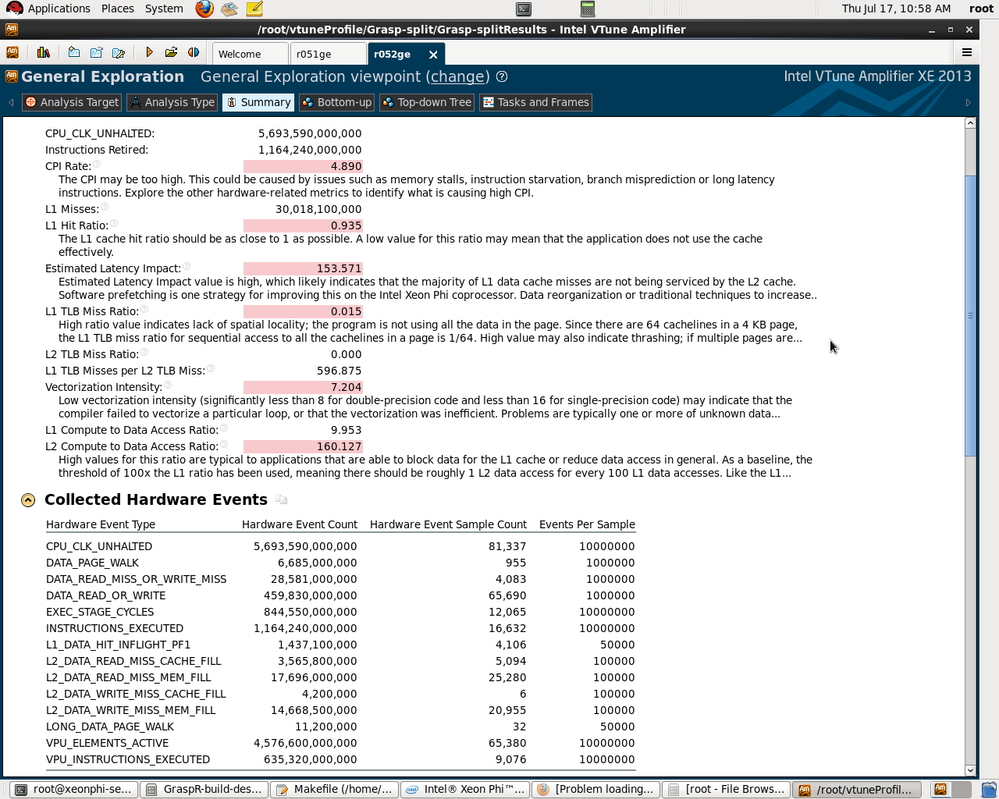Image resolution: width=999 pixels, height=799 pixels.
Task: Switch to Makefile editor taskbar window
Action: [334, 789]
